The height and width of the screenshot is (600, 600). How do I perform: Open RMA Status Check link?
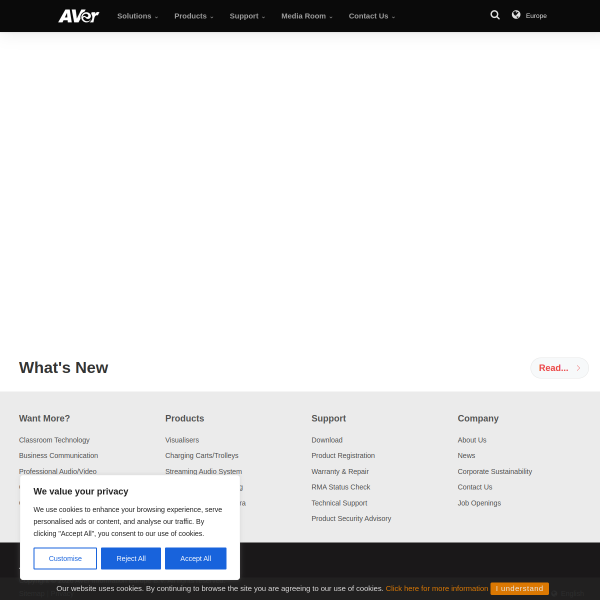click(341, 487)
